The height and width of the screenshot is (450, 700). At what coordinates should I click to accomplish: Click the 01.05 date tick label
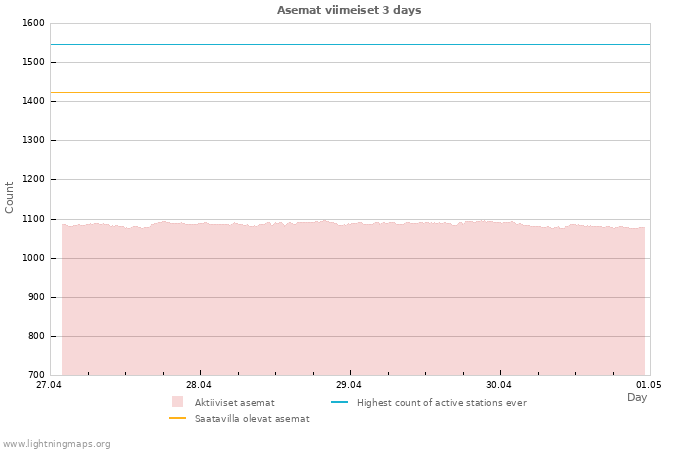pyautogui.click(x=649, y=384)
